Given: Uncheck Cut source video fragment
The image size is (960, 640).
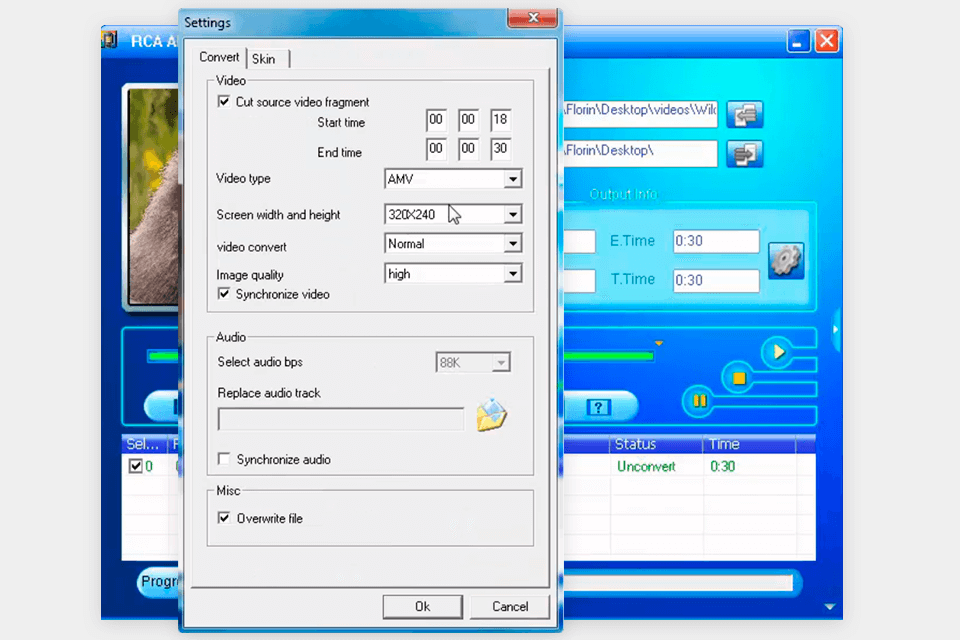Looking at the screenshot, I should [x=224, y=102].
